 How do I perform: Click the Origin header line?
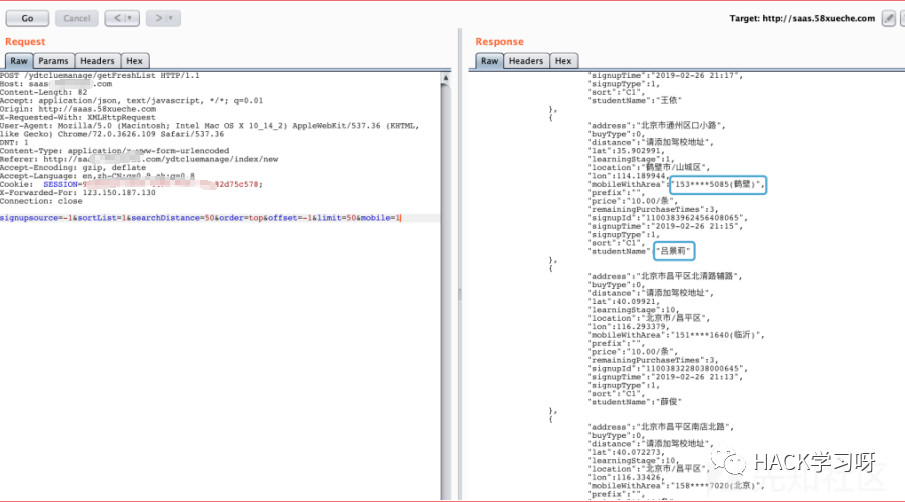click(x=78, y=109)
